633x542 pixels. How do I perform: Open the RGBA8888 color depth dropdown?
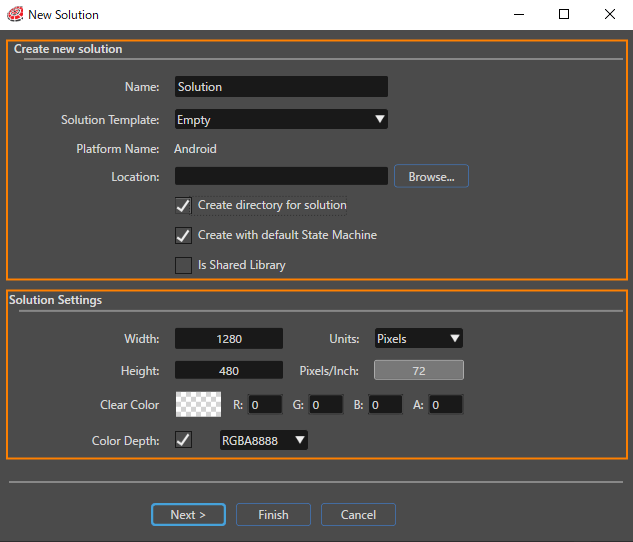(x=264, y=440)
